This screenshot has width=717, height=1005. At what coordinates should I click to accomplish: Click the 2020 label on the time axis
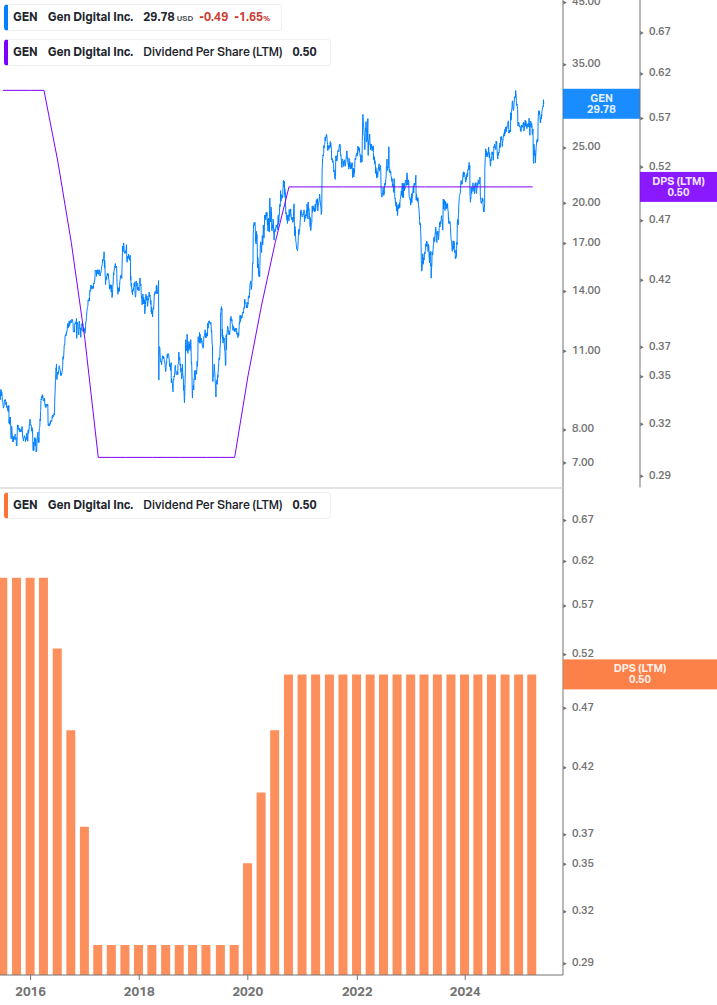(x=248, y=992)
